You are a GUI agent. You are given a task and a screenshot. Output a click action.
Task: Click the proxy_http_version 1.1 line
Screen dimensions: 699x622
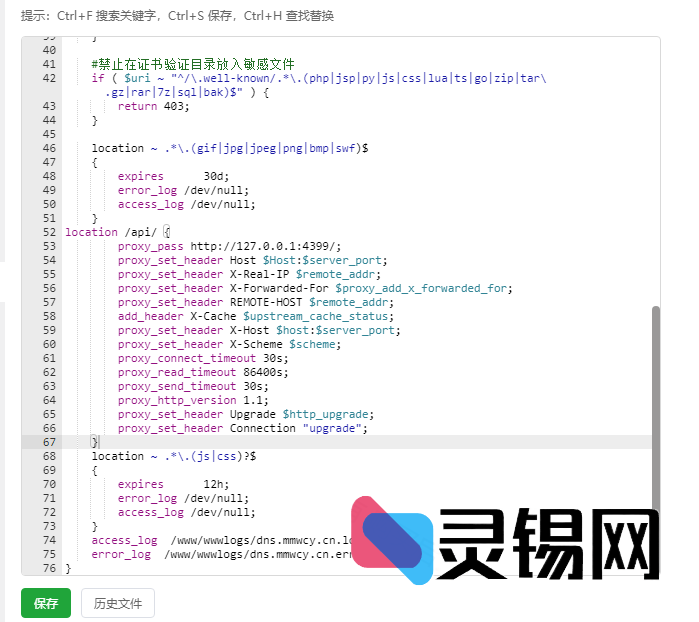pos(201,400)
